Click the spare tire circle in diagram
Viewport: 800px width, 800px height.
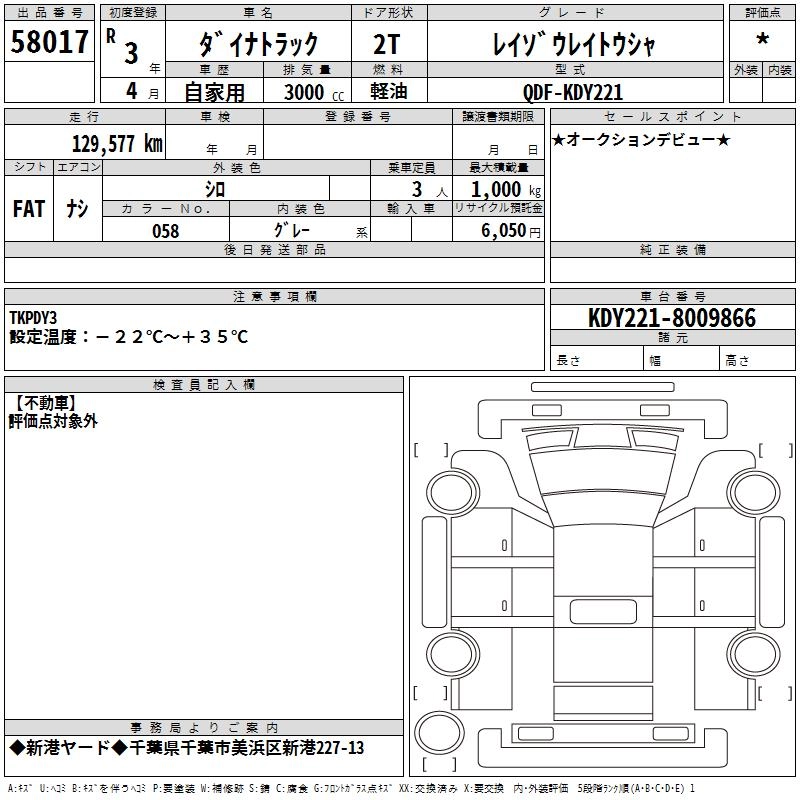(x=439, y=732)
